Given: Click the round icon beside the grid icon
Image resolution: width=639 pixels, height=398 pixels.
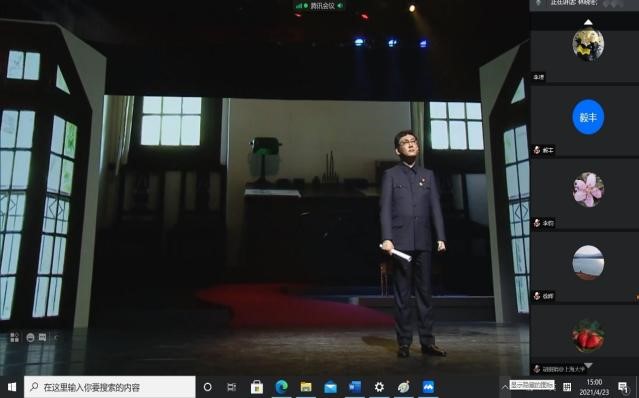Looking at the screenshot, I should pyautogui.click(x=30, y=337).
